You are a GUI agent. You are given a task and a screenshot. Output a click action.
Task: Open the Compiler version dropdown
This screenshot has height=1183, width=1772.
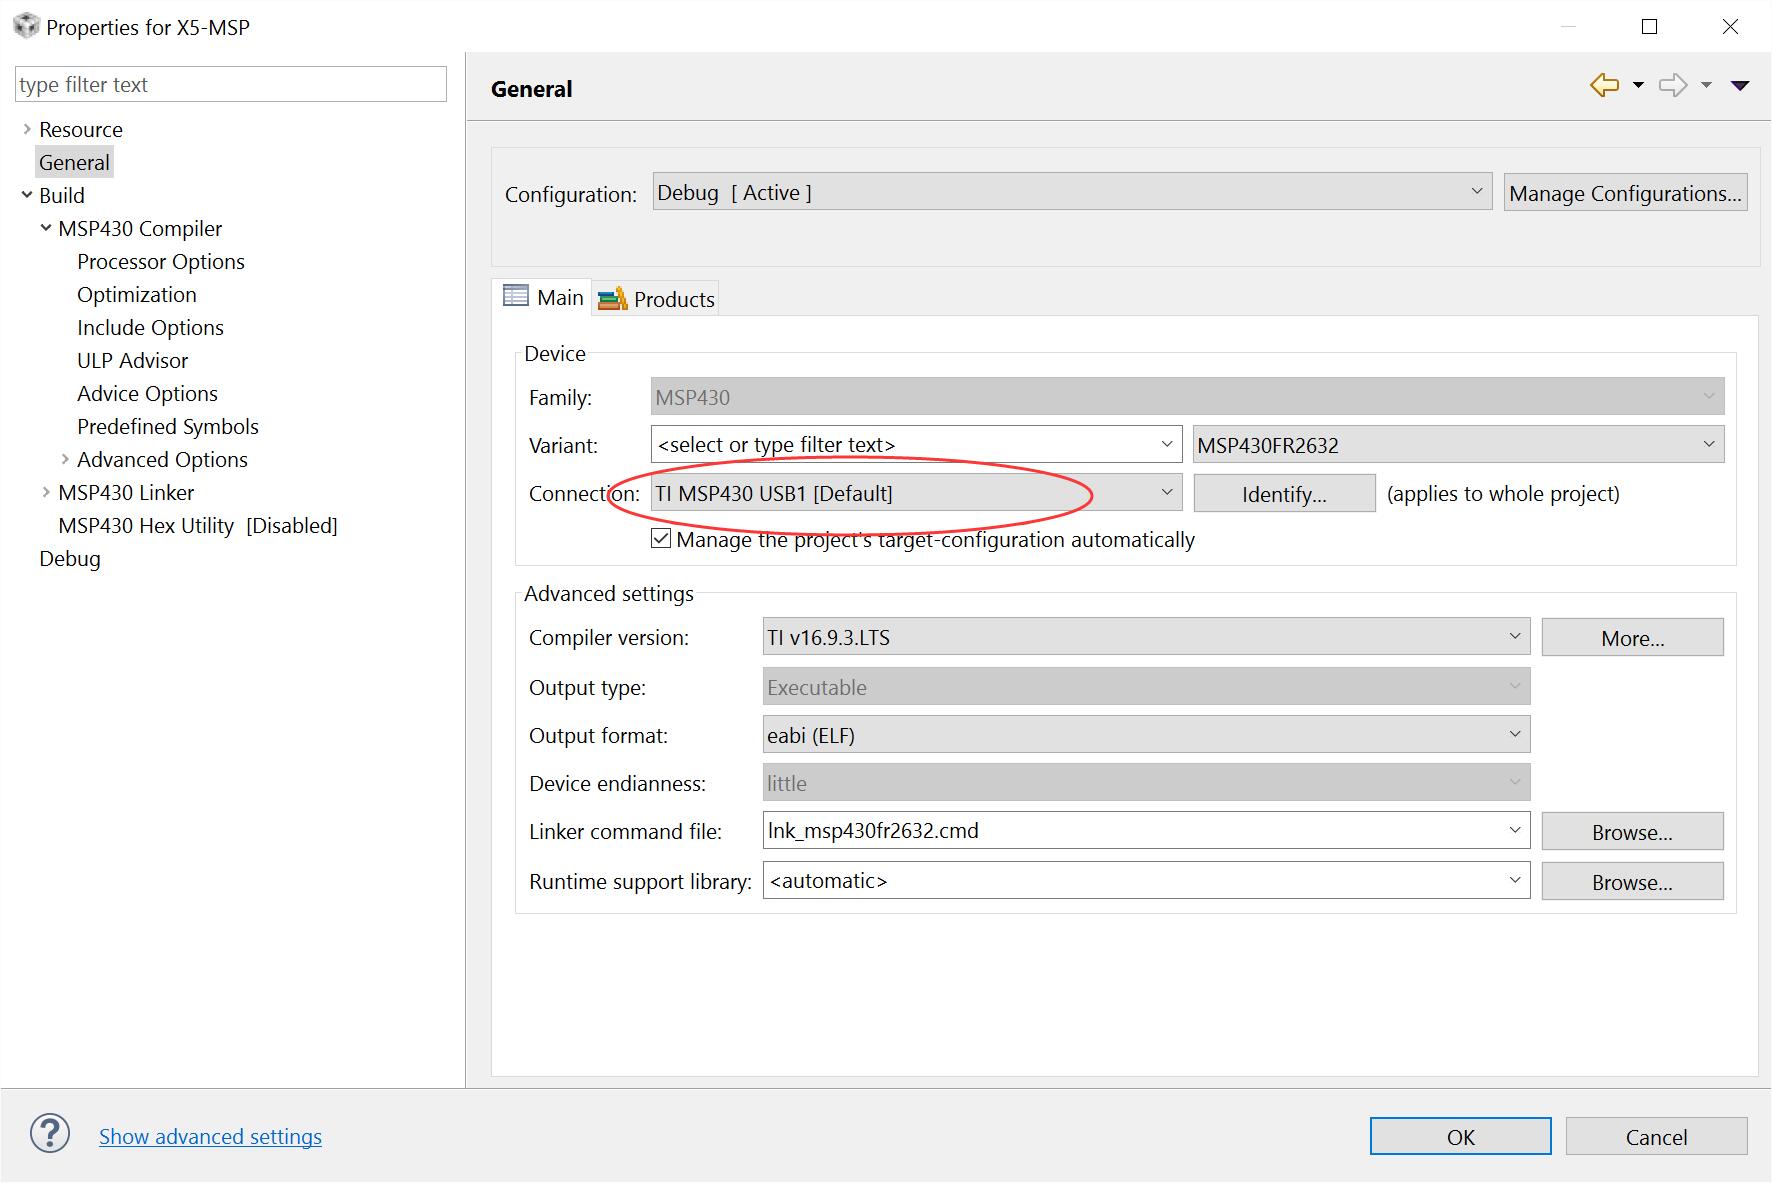click(1145, 637)
